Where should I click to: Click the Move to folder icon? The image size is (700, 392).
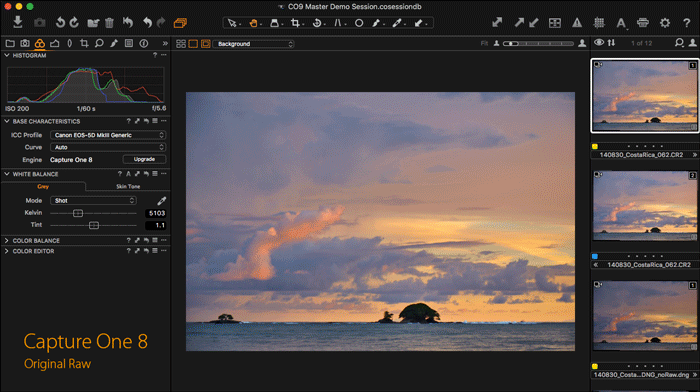[93, 23]
